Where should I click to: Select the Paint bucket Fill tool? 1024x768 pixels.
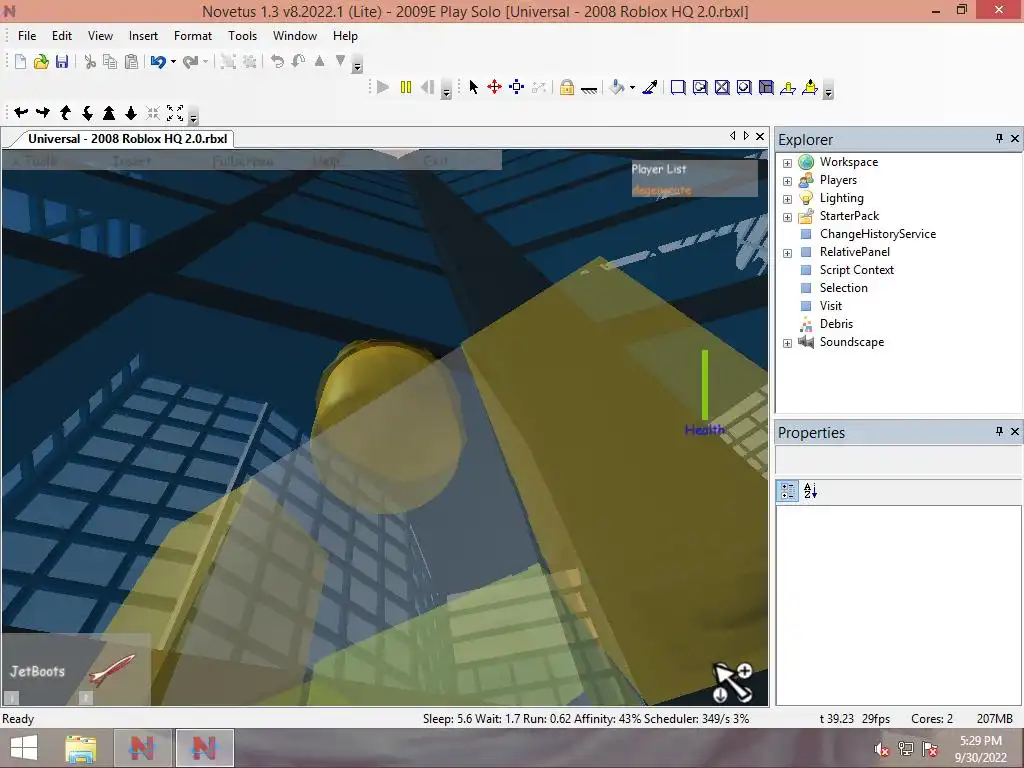[616, 87]
